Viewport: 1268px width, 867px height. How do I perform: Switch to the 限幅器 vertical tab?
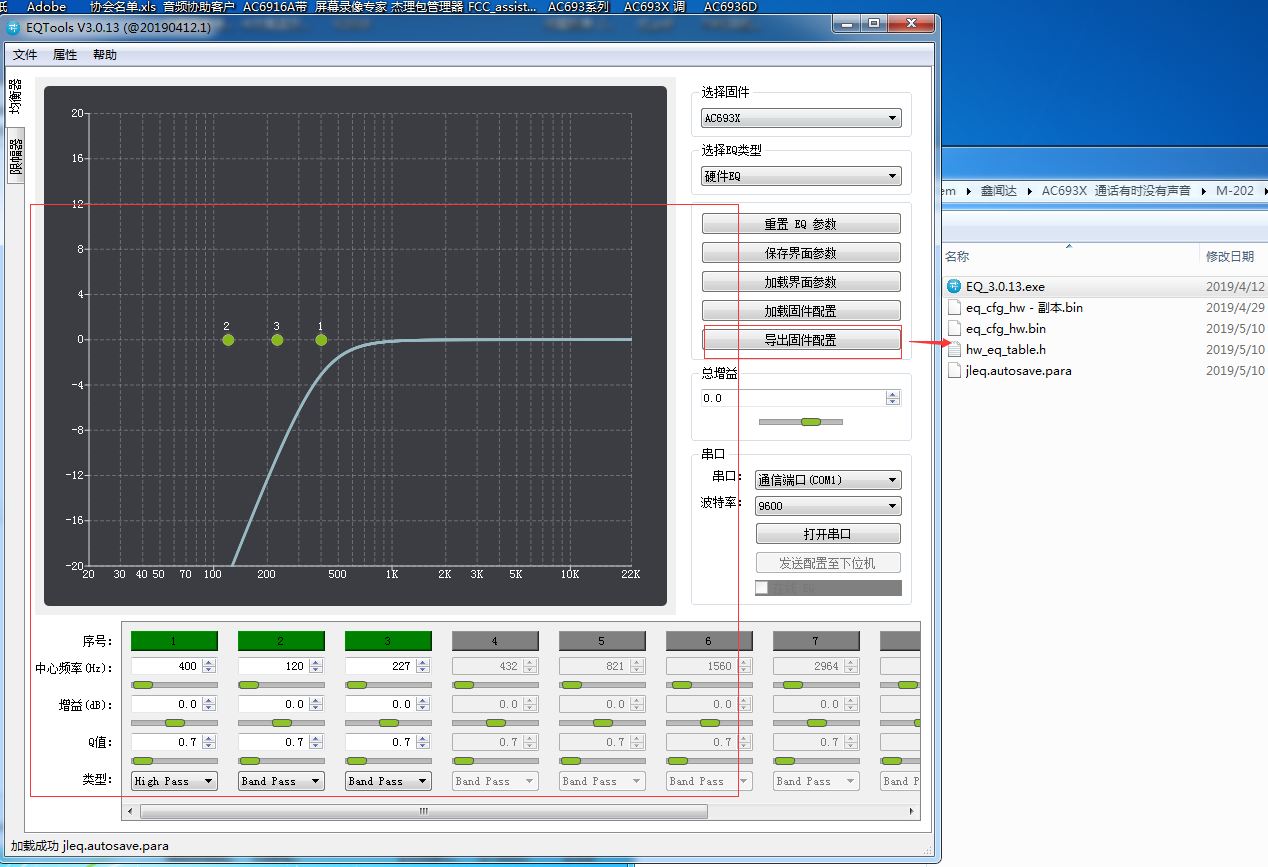click(x=16, y=155)
